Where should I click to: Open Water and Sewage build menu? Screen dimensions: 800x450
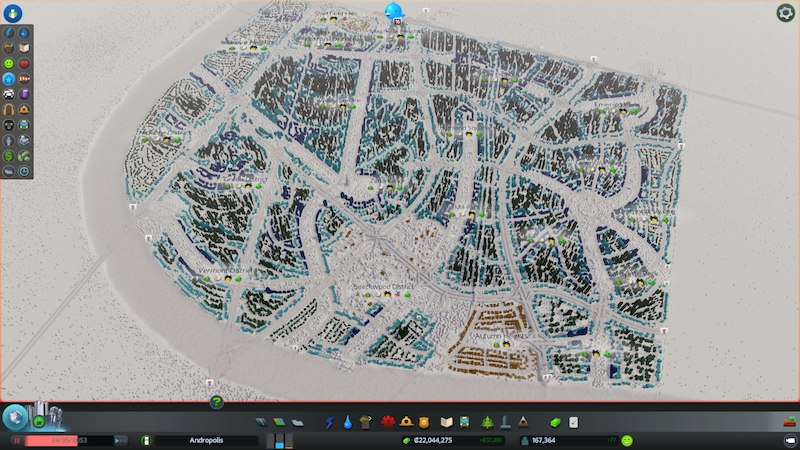point(347,422)
